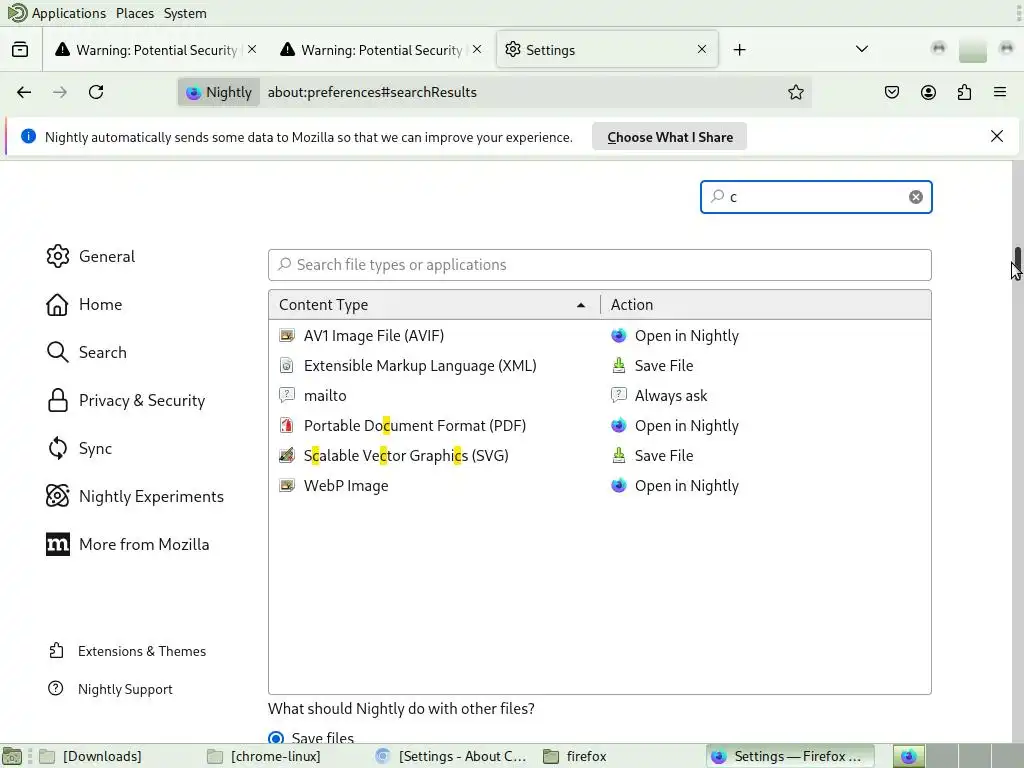
Task: Open Nightly Experiments category
Action: click(x=135, y=496)
